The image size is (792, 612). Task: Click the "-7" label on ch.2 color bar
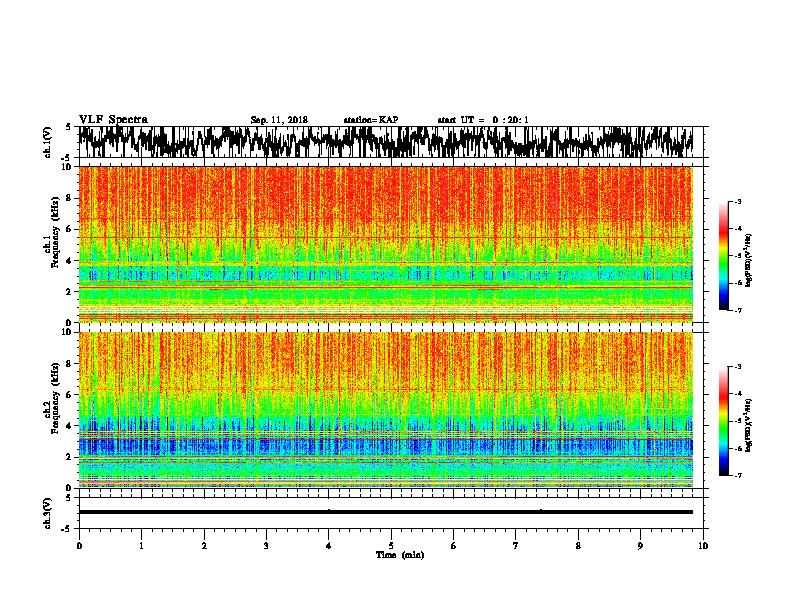[x=737, y=475]
